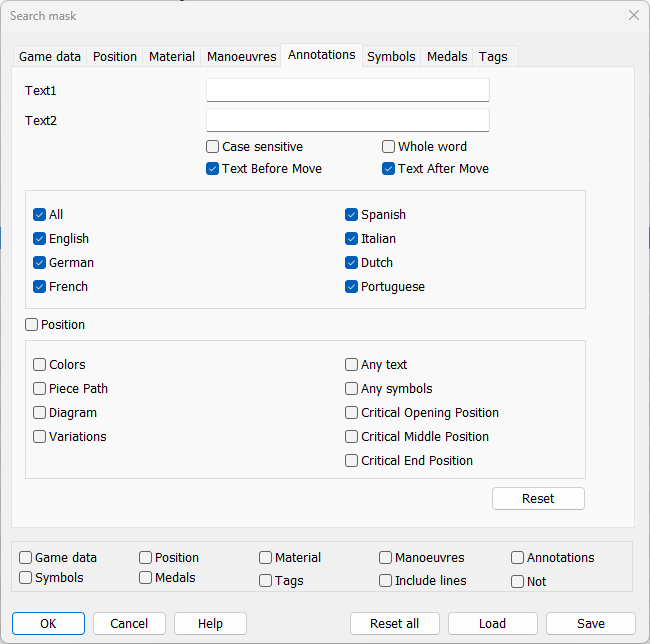Screen dimensions: 650x644
Task: Open the Symbols tab
Action: click(x=391, y=56)
